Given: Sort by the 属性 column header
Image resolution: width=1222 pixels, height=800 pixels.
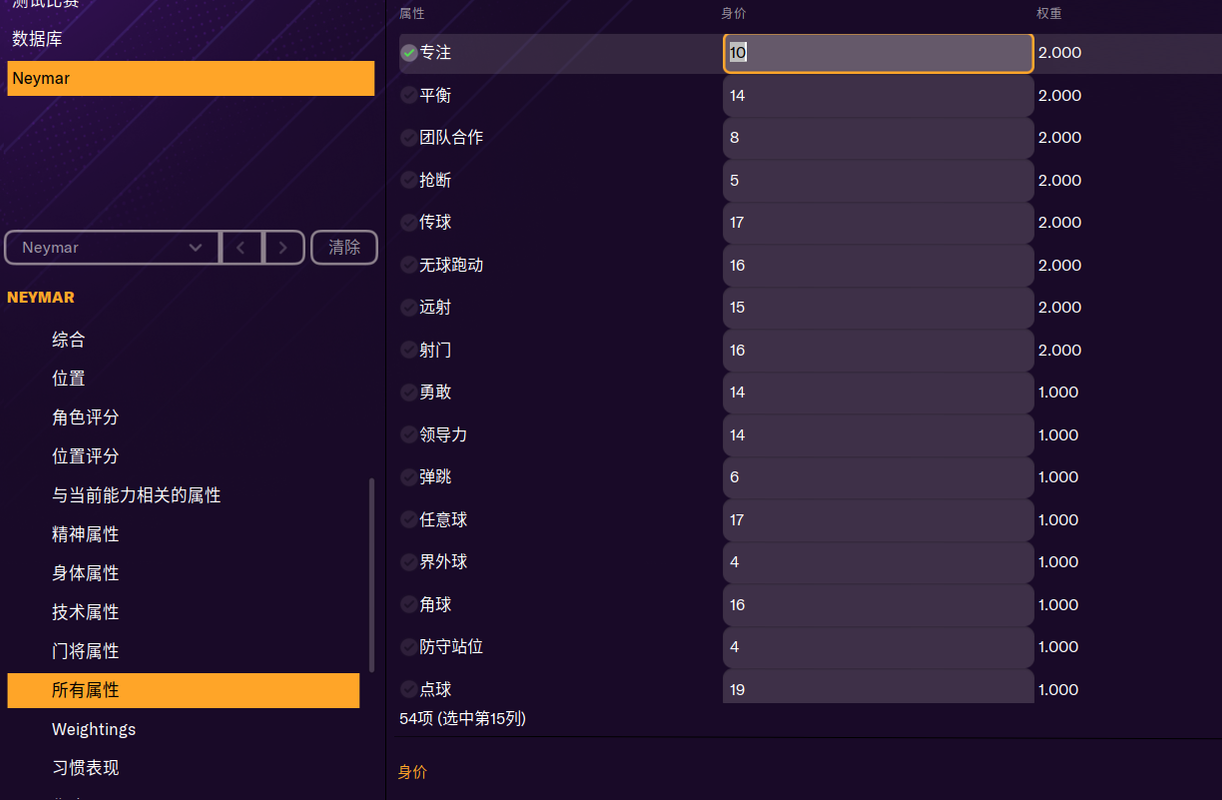Looking at the screenshot, I should [x=412, y=14].
